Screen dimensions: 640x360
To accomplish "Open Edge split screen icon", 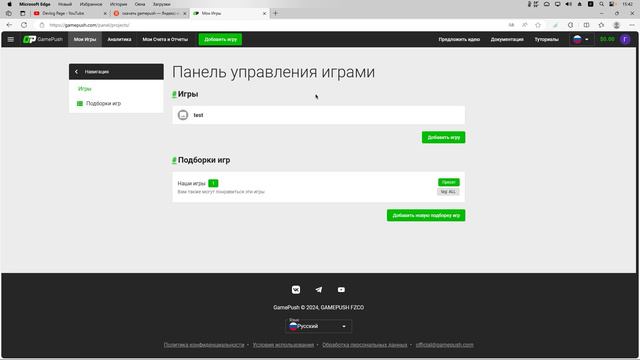I will click(587, 25).
